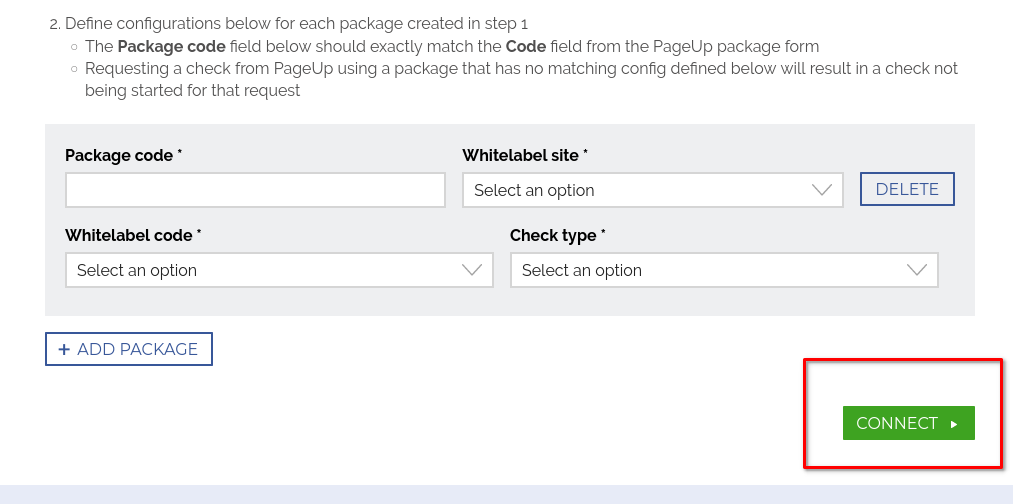Delete this package configuration

coord(907,189)
